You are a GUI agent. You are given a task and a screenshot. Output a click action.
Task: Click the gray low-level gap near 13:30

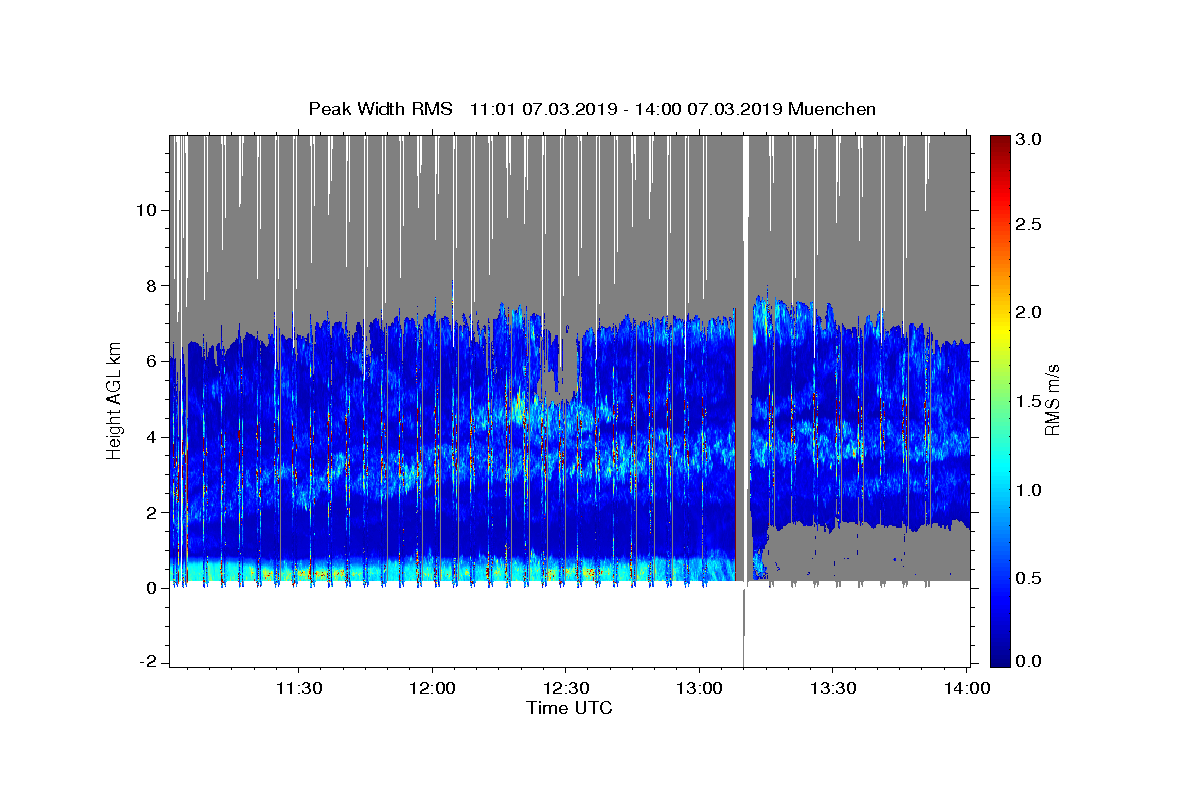pos(865,552)
